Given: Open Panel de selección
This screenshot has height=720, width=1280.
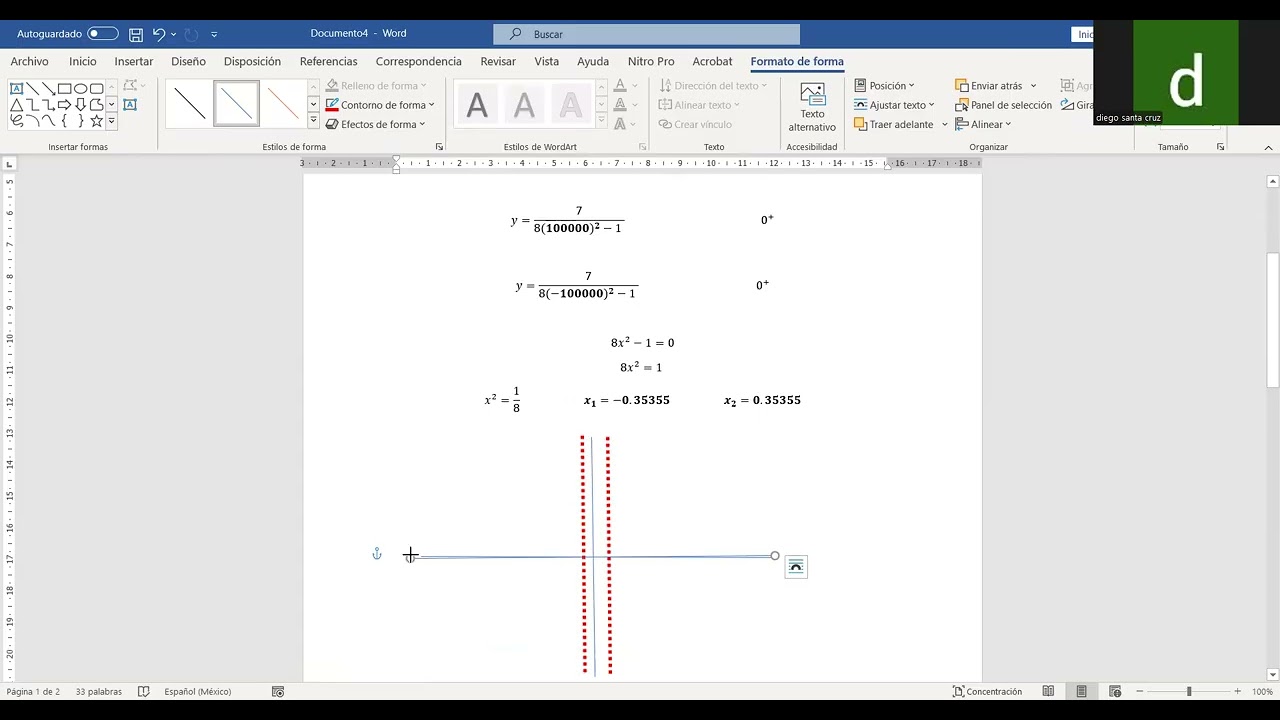Looking at the screenshot, I should (1003, 105).
